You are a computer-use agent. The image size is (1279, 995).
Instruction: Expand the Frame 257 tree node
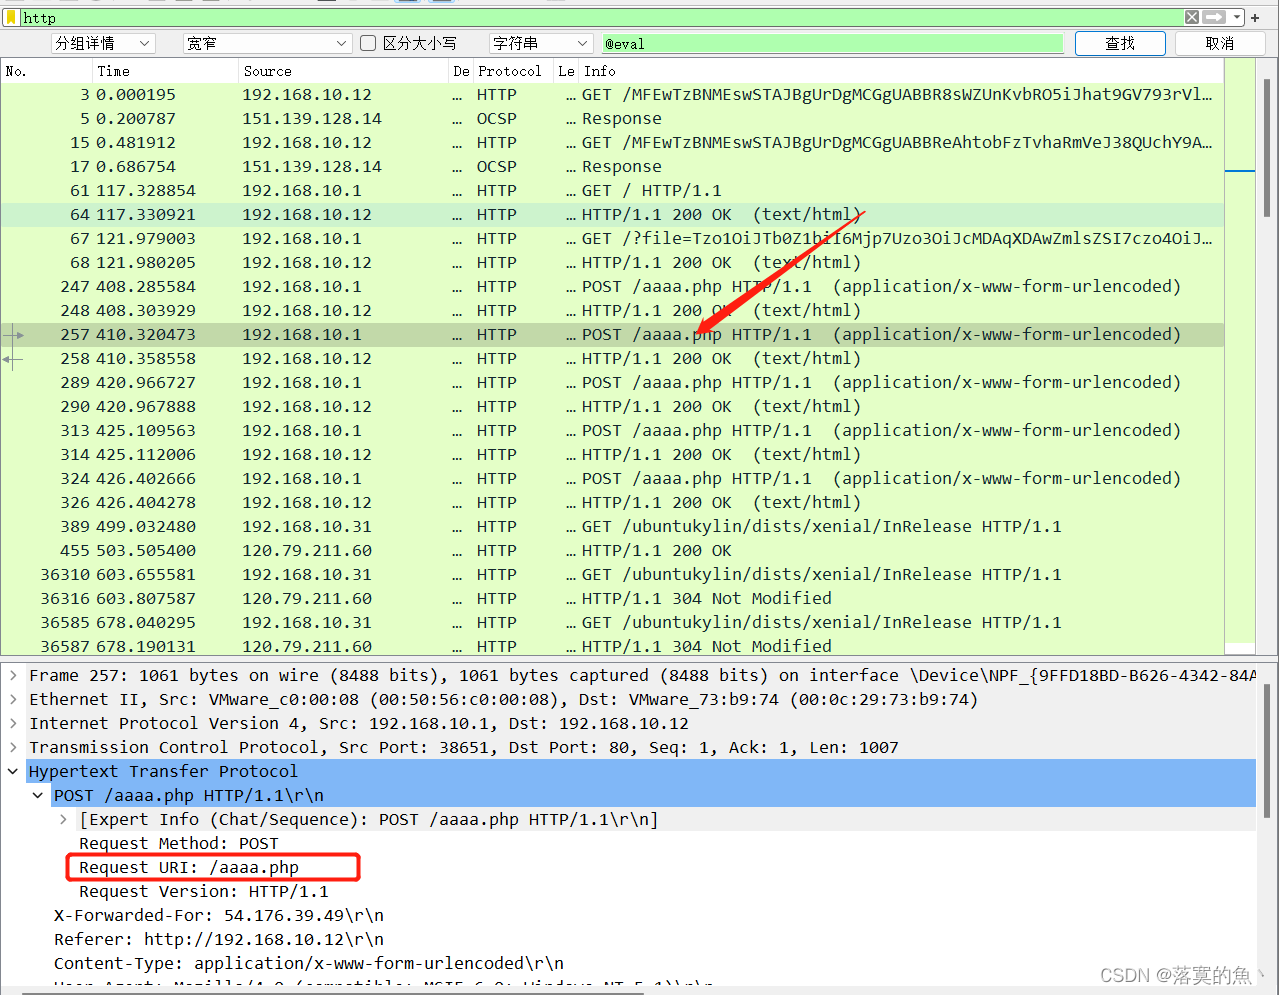click(x=13, y=675)
